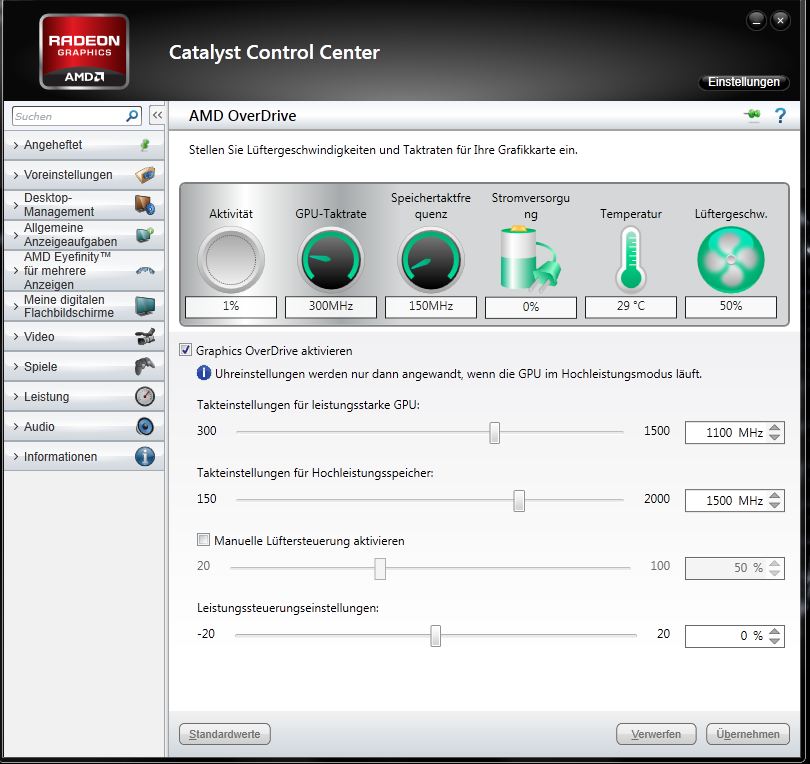Screen dimensions: 810x764
Task: Click the AMD Eyefinity displays icon
Action: tap(145, 271)
